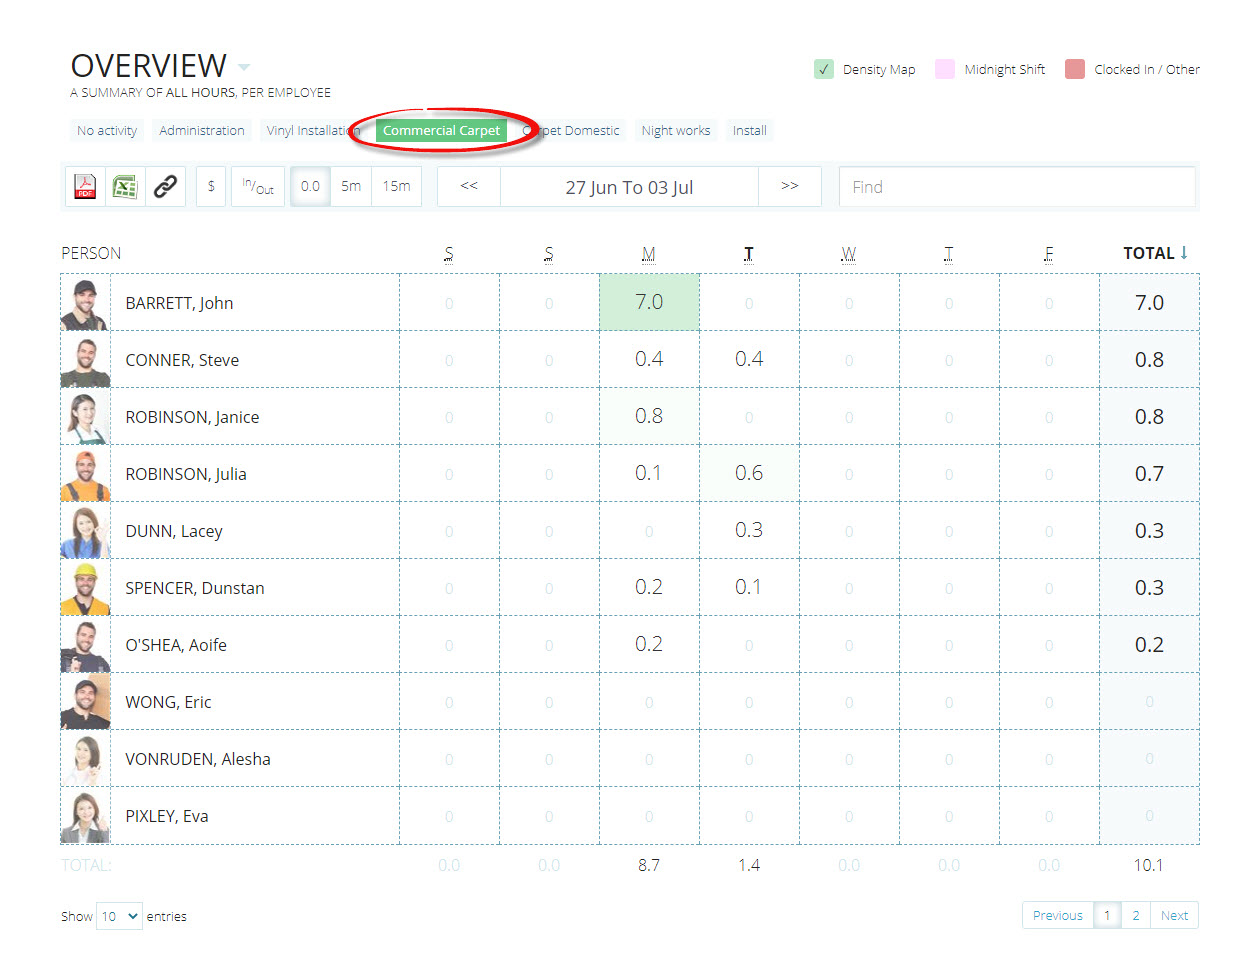Go to previous week arrow
Viewport: 1259px width, 963px height.
(x=469, y=187)
